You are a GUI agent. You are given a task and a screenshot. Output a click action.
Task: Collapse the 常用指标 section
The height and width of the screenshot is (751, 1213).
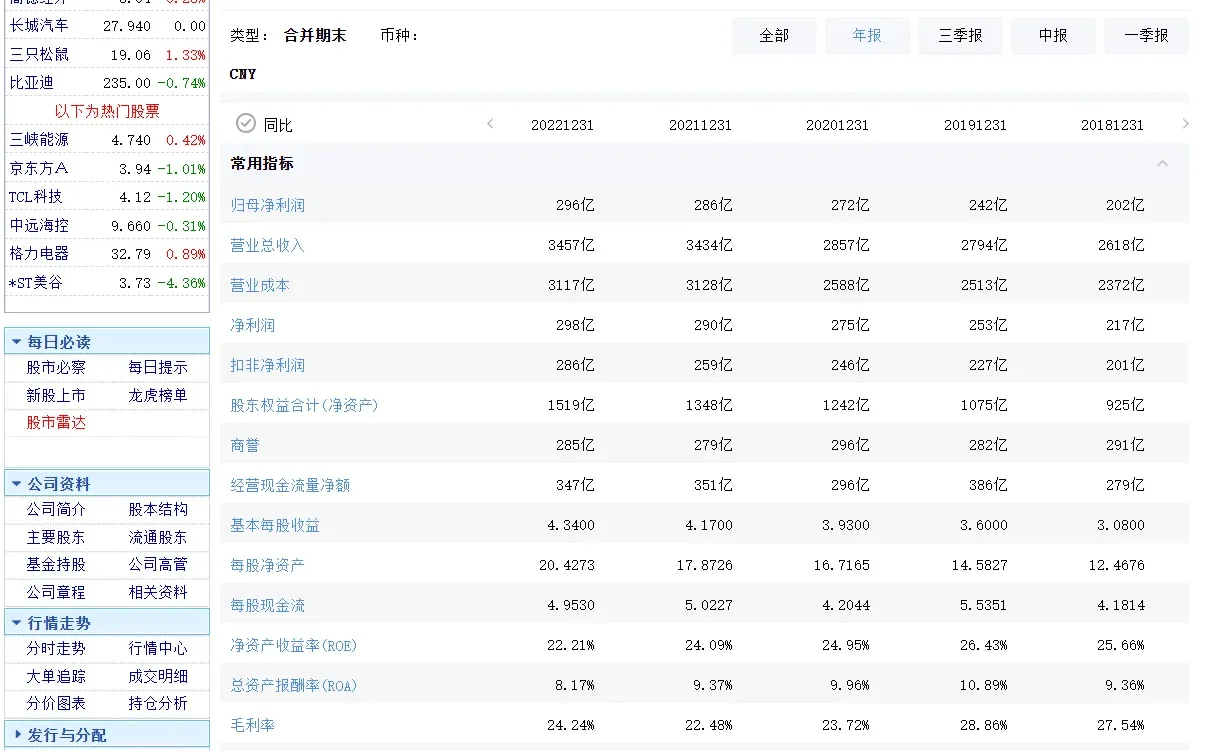coord(1161,163)
